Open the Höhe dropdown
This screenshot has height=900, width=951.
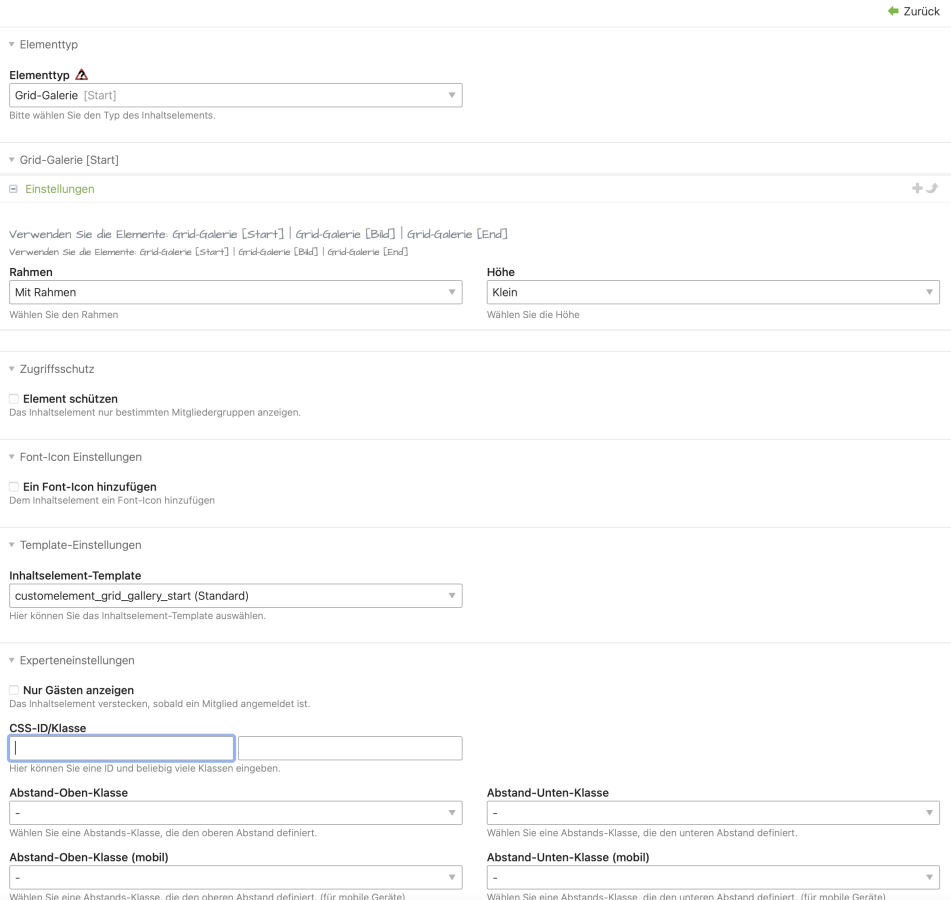pos(713,293)
